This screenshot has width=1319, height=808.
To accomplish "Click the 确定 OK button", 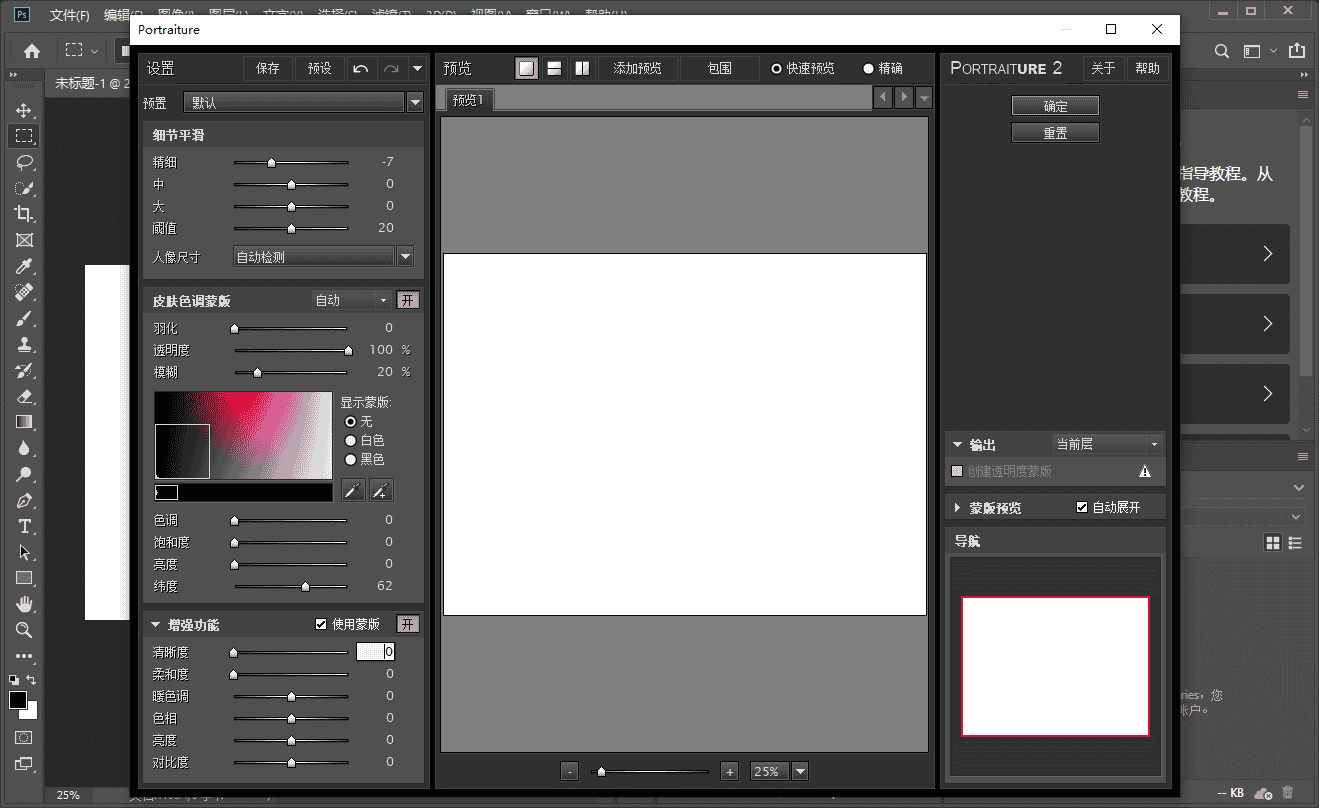I will coord(1055,106).
